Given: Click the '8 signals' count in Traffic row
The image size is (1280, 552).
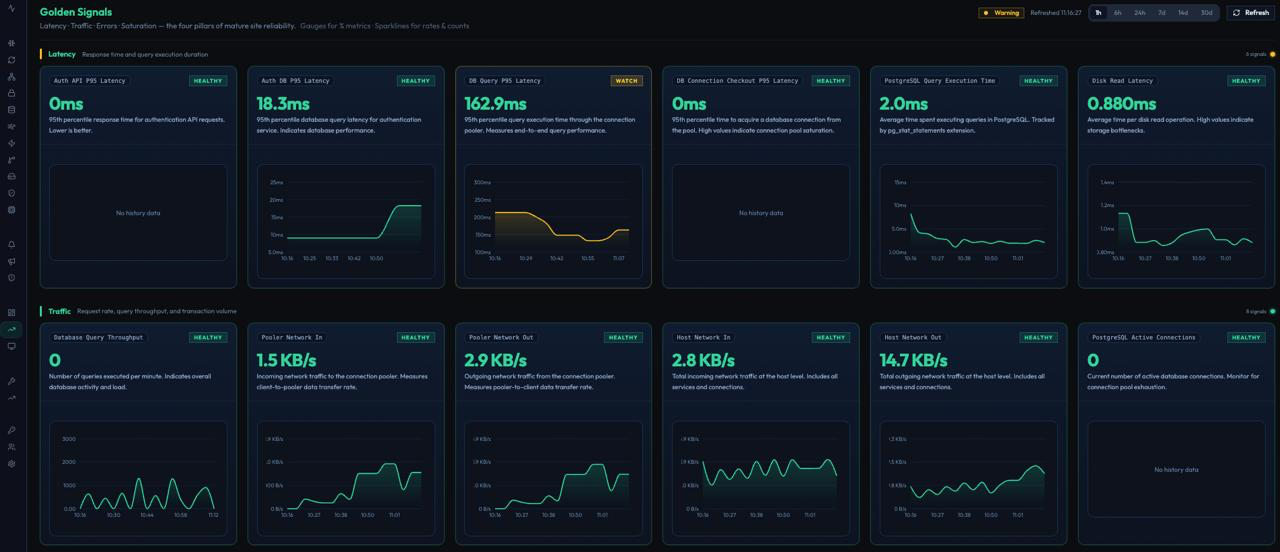Looking at the screenshot, I should coord(1256,311).
